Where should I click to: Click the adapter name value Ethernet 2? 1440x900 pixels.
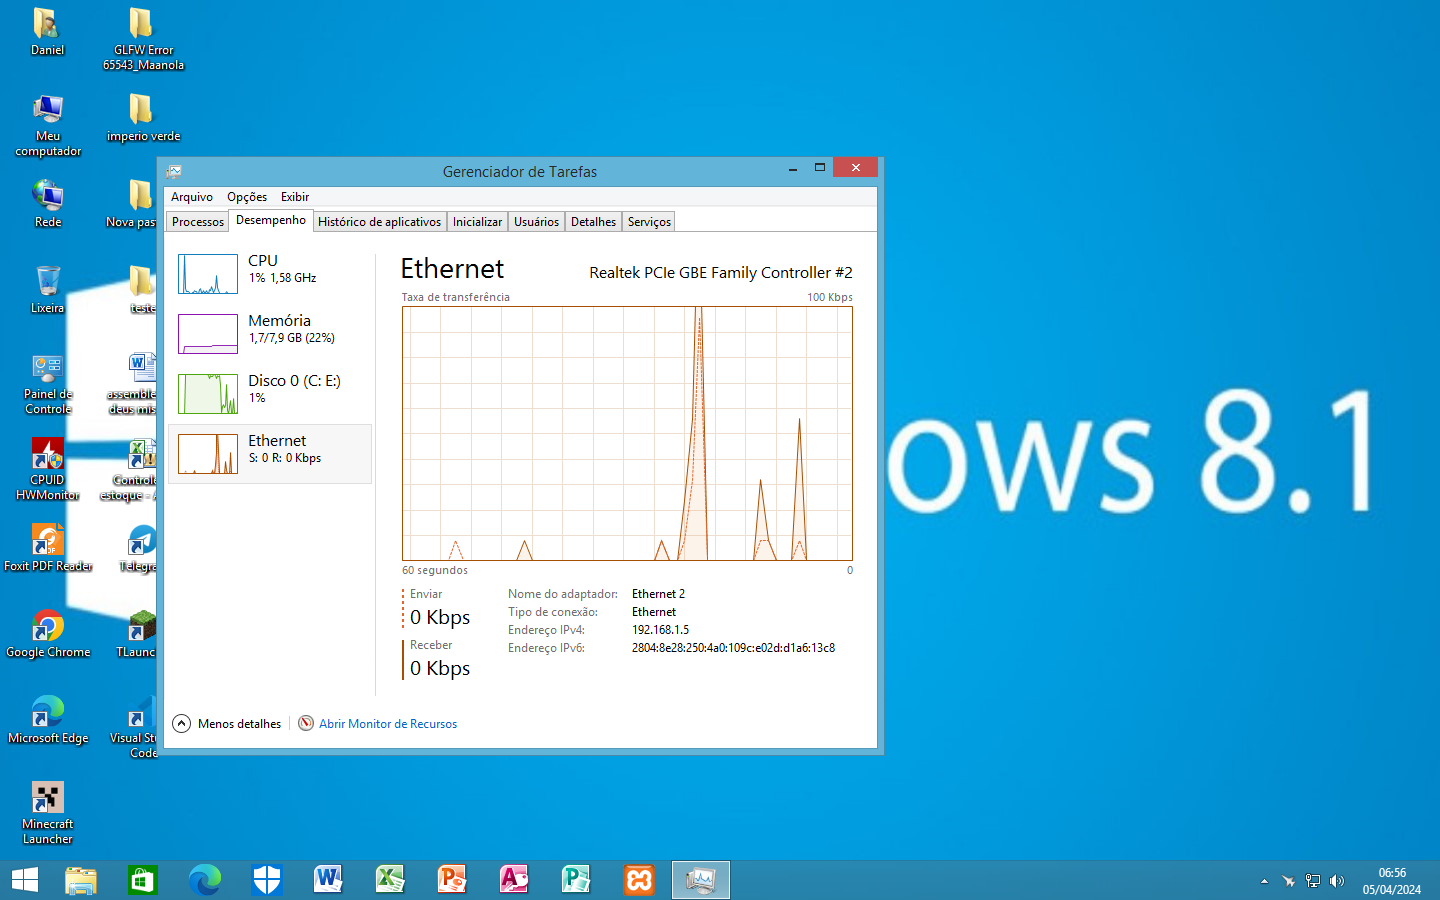[658, 594]
